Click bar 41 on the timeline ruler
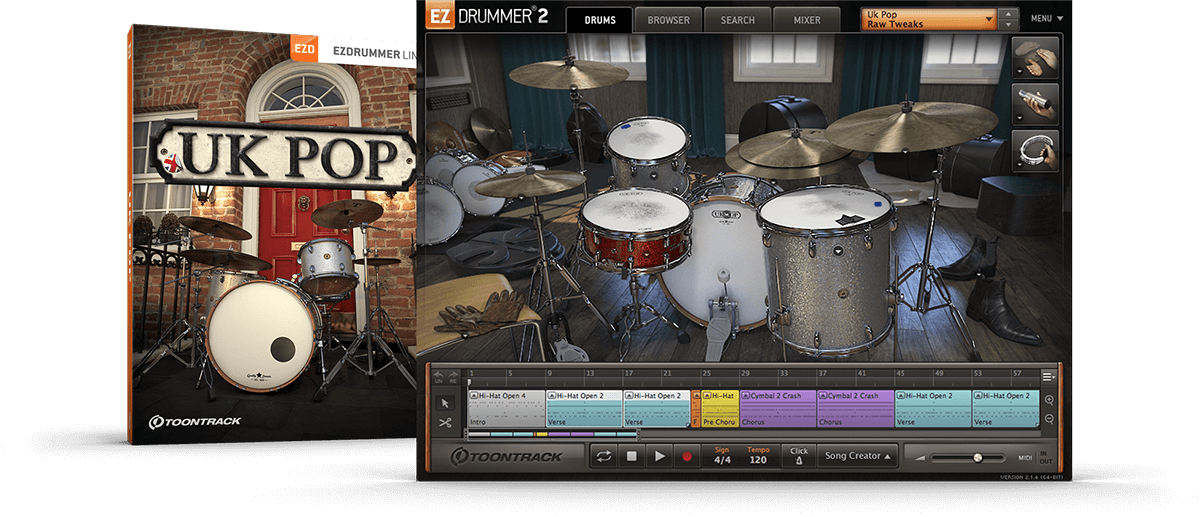 pos(863,373)
